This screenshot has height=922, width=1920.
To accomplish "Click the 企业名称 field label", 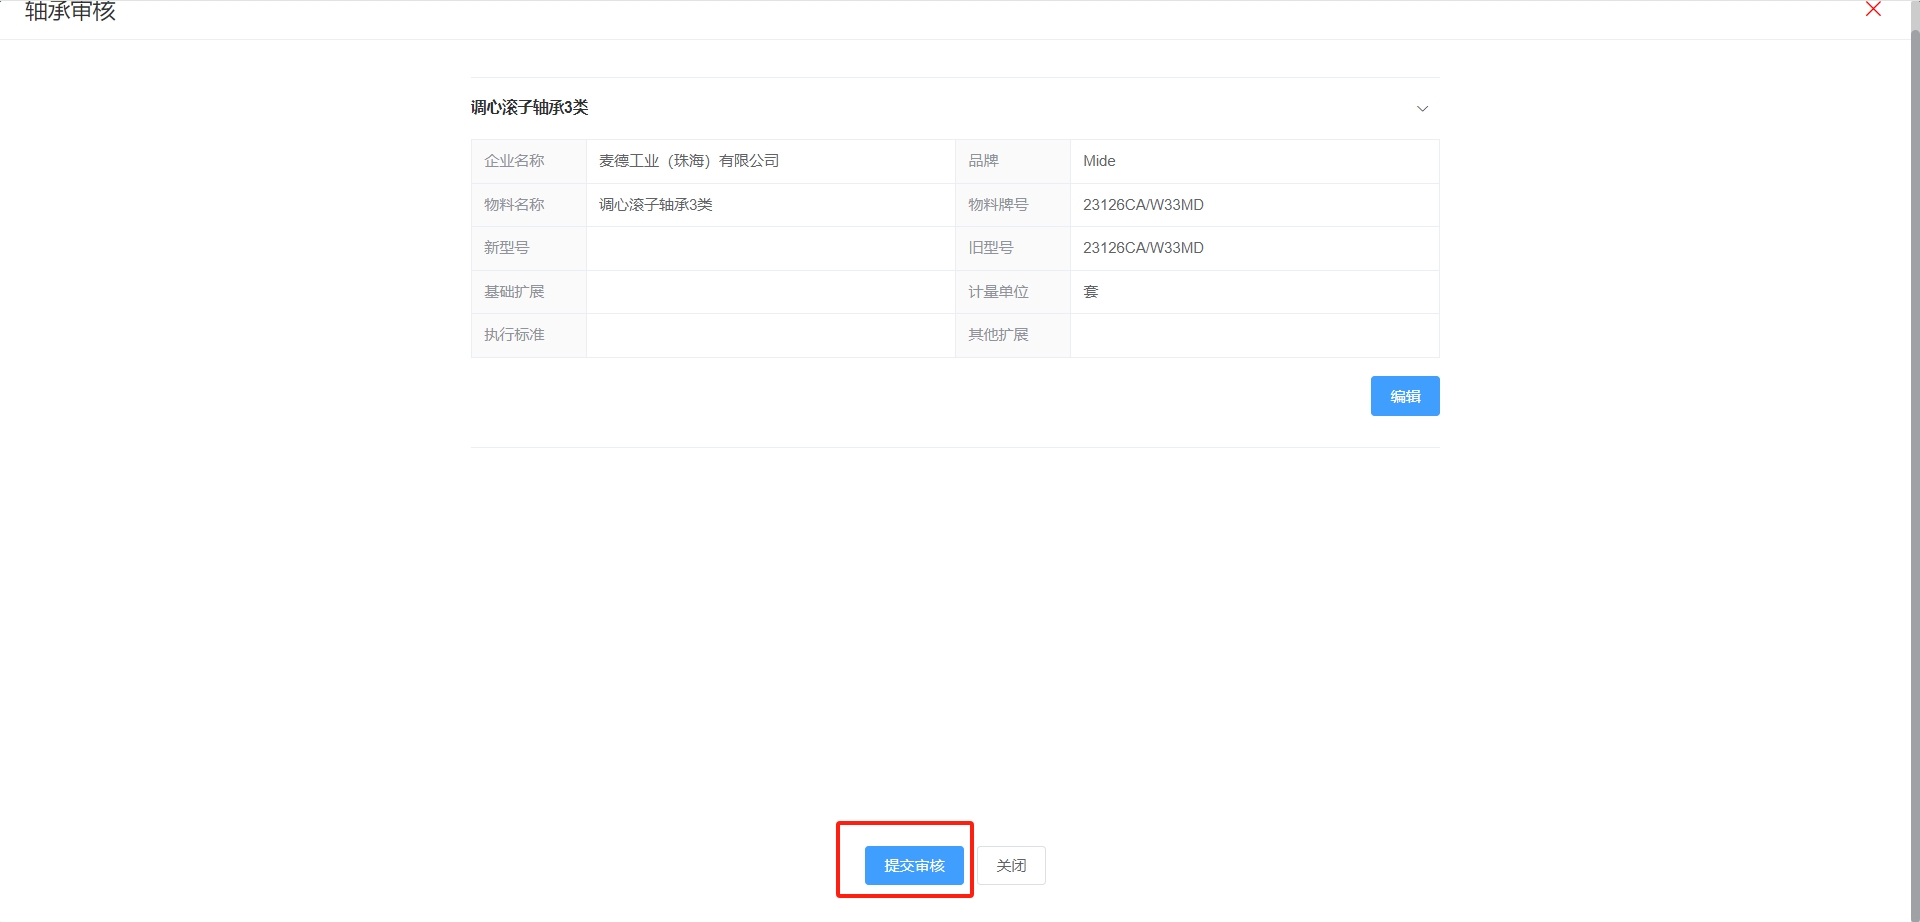I will coord(514,161).
